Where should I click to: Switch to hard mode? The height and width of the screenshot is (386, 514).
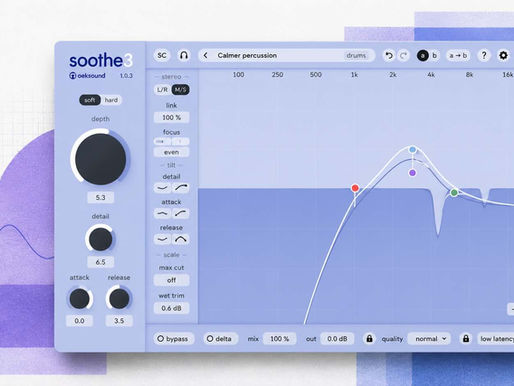[x=111, y=100]
